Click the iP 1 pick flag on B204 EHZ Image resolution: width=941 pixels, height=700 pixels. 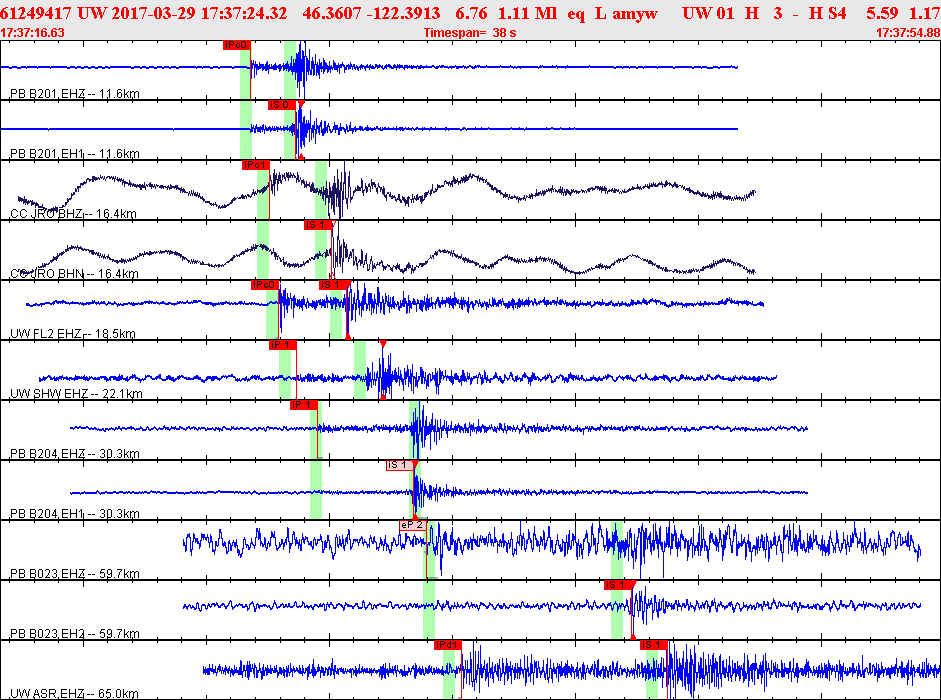[304, 405]
